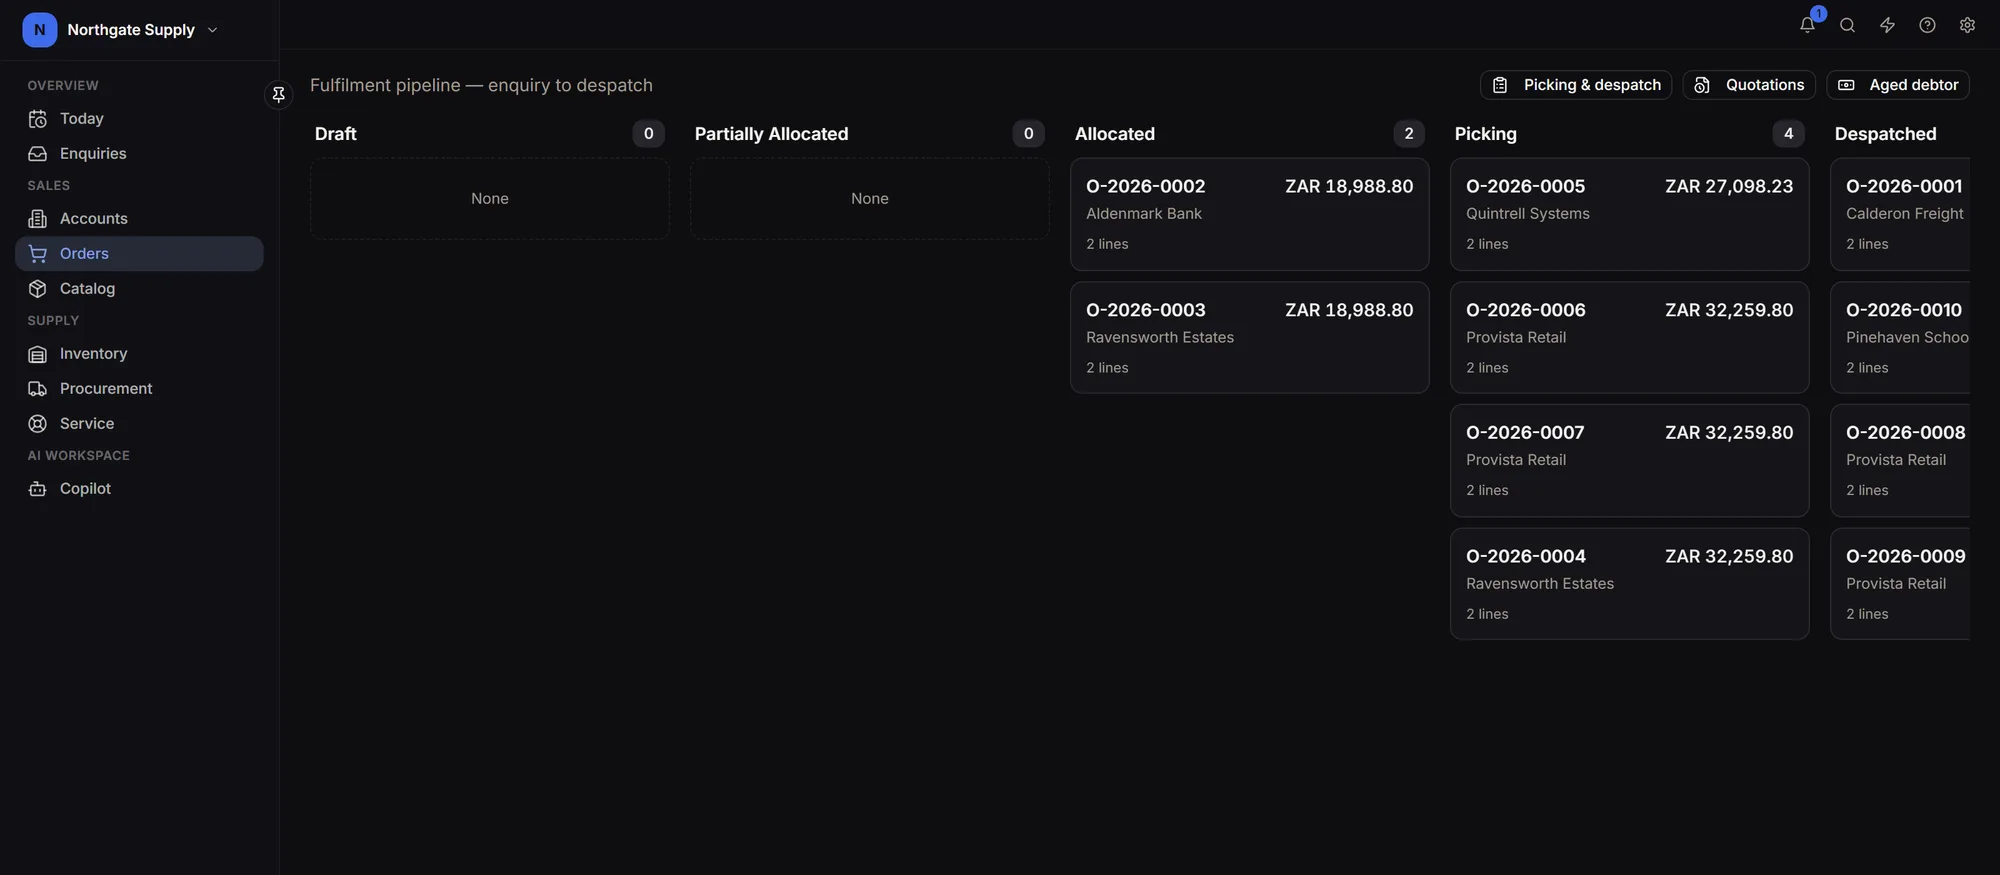Select order O-2026-0005 Quintrell Systems
The image size is (2000, 875).
click(x=1630, y=214)
